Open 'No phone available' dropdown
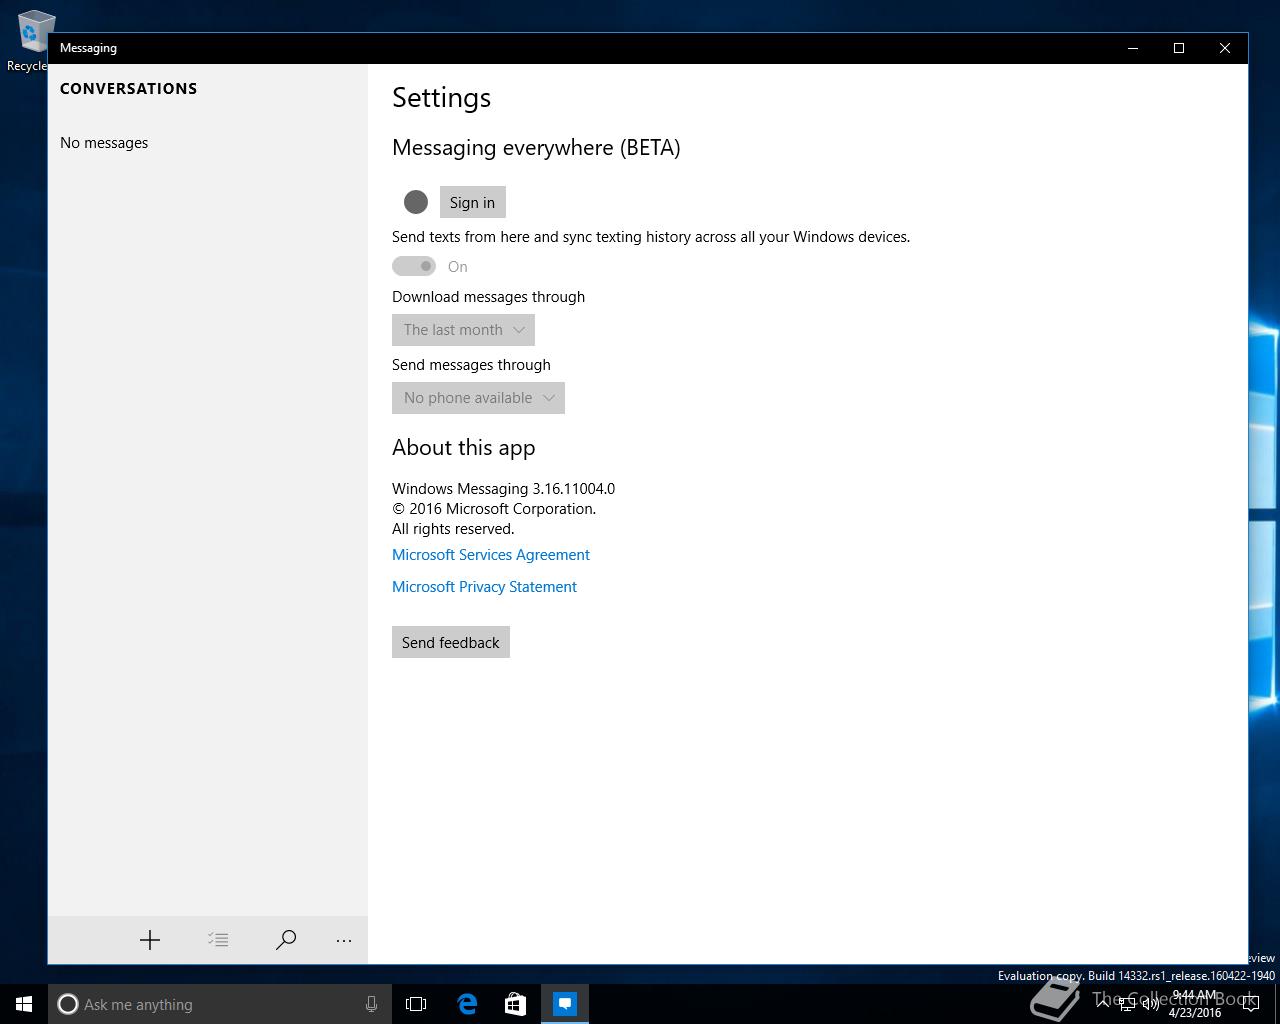This screenshot has height=1024, width=1280. [x=478, y=398]
